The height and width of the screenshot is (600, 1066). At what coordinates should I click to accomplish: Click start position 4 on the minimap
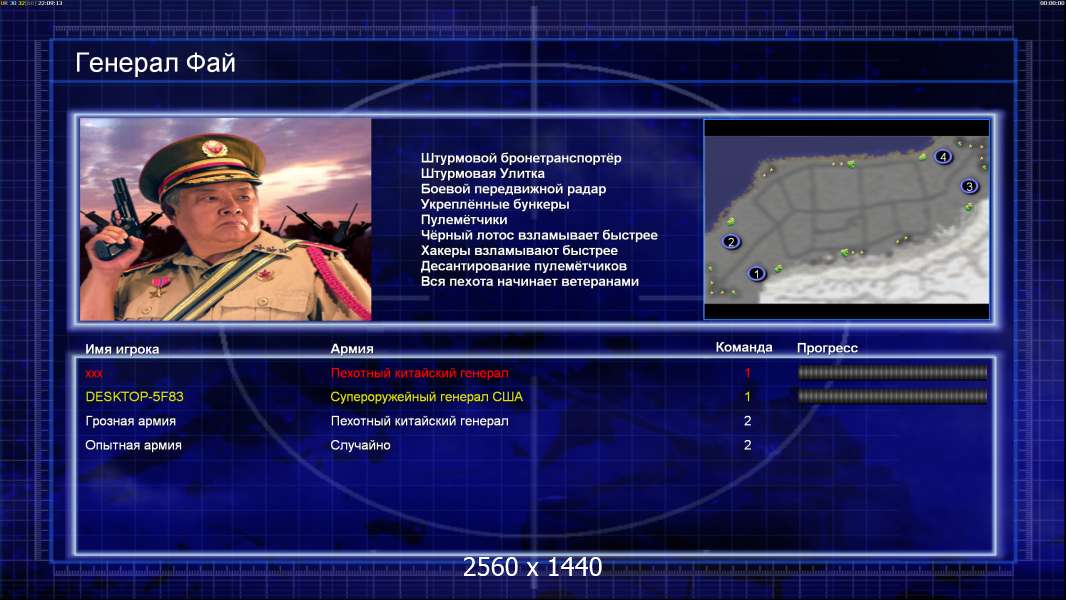[x=943, y=157]
